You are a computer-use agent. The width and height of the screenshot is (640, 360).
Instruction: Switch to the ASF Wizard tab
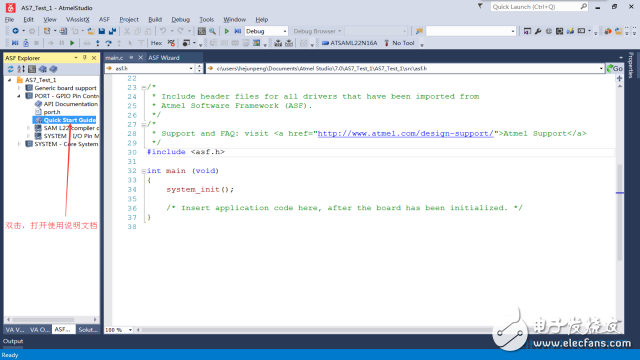164,58
